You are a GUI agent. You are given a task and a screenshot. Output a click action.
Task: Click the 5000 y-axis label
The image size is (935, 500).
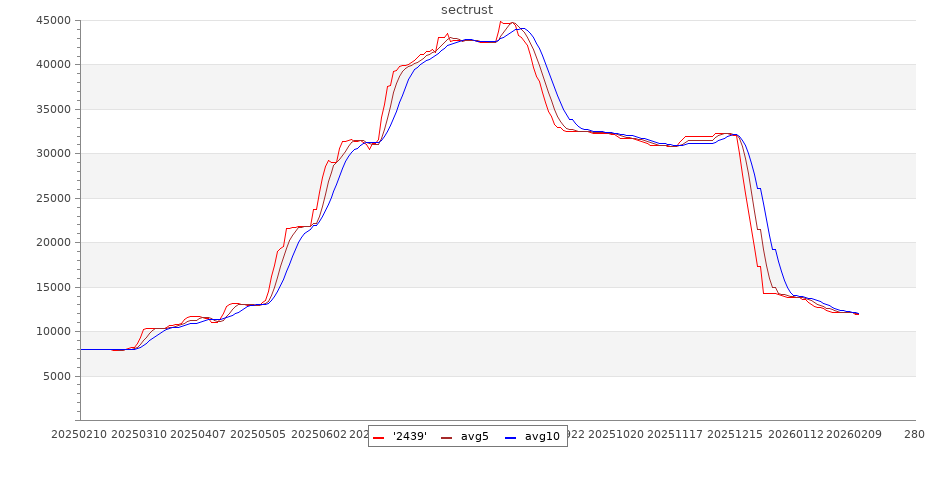click(x=55, y=376)
